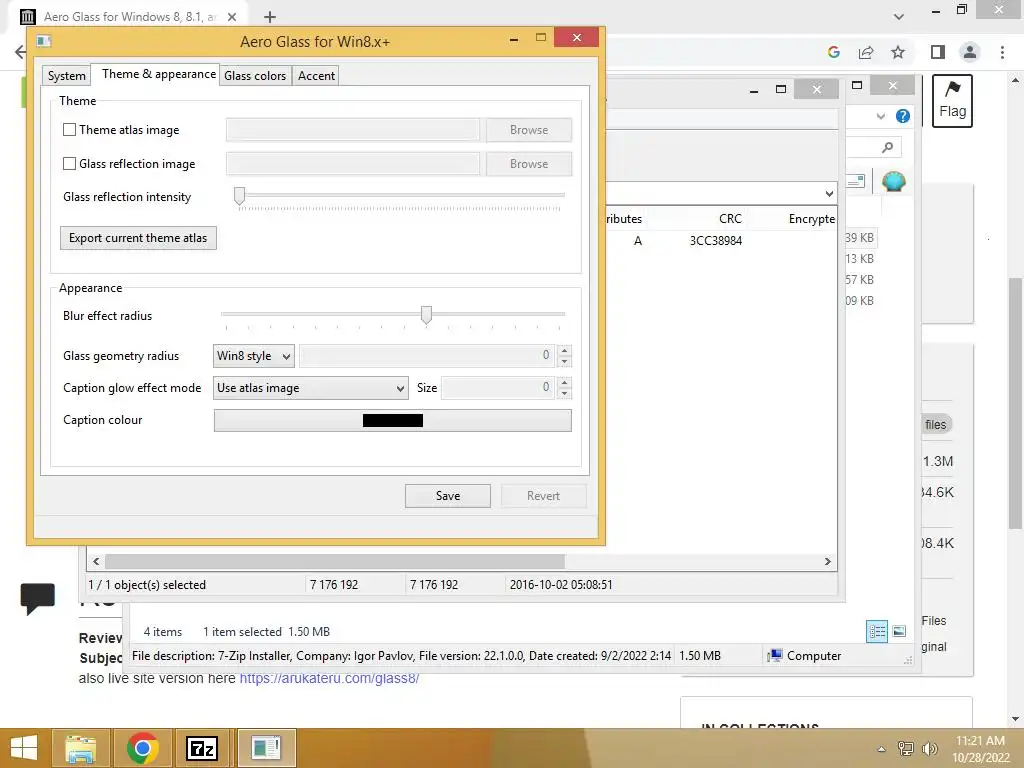This screenshot has height=768, width=1024.
Task: Click the CRC column header in 7-Zip
Action: (x=729, y=219)
